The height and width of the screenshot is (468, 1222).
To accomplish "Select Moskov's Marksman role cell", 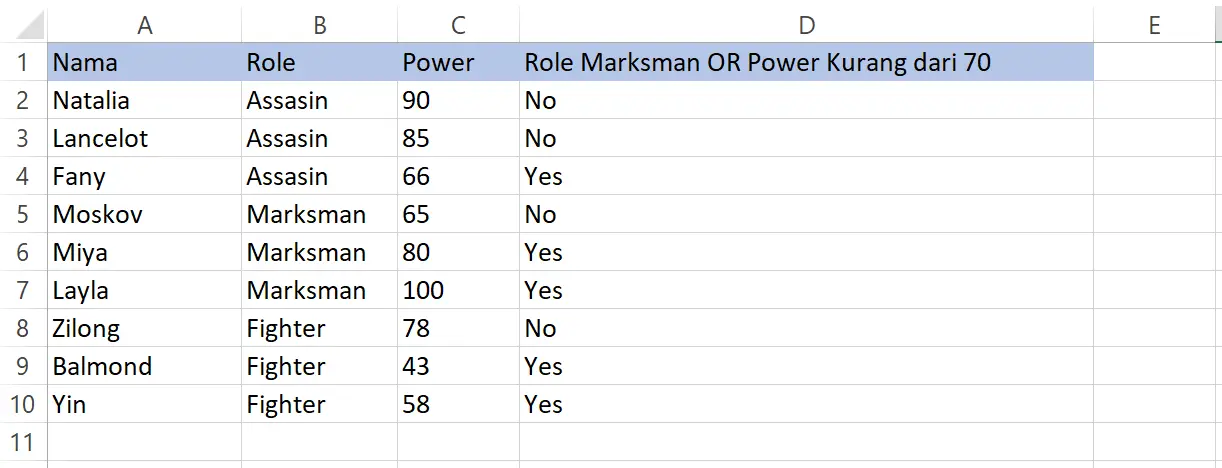I will [x=319, y=215].
